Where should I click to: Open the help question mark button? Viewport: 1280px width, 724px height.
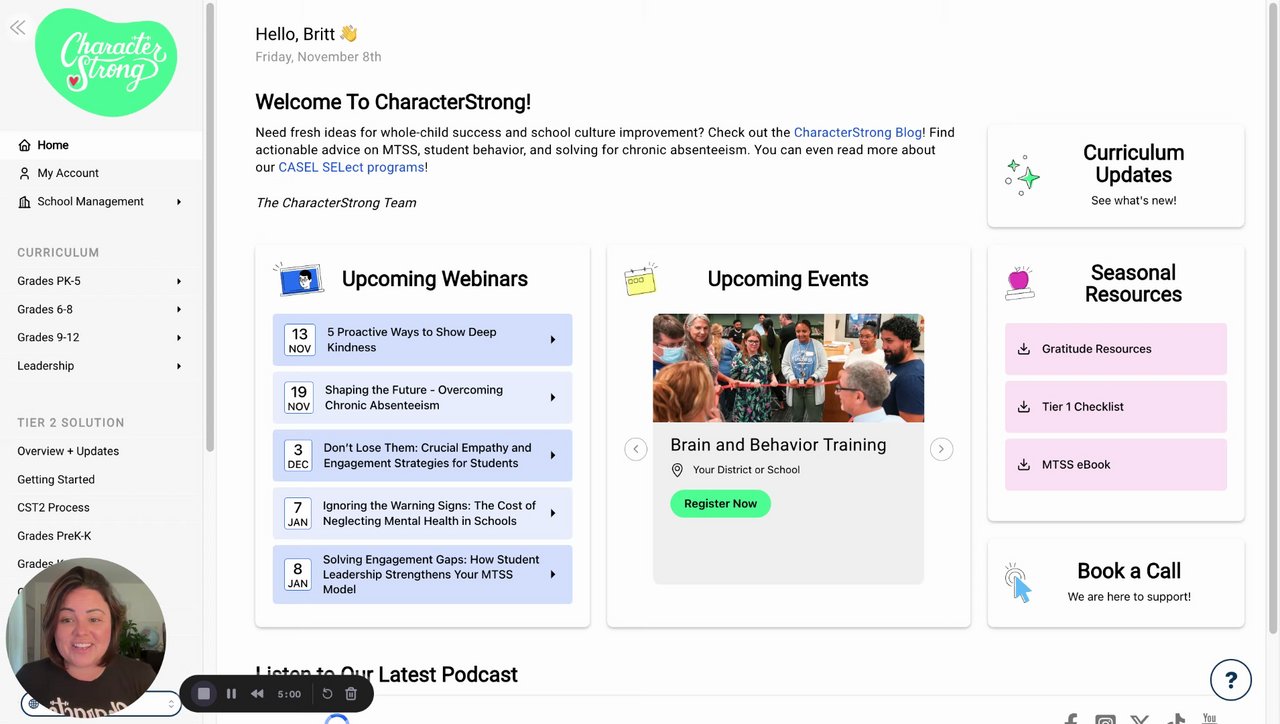1230,680
